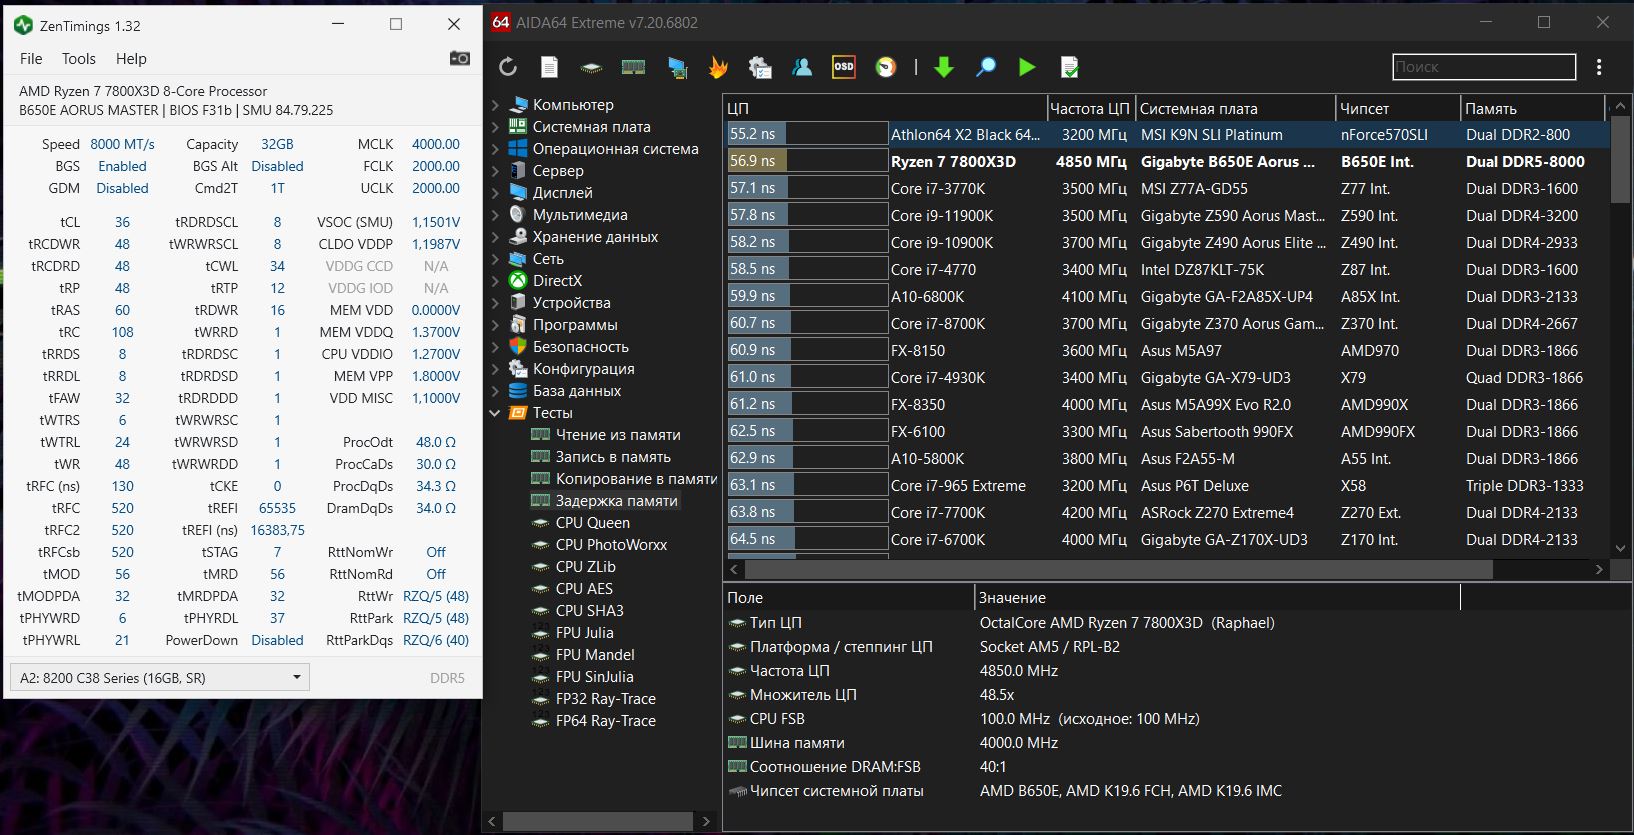1634x835 pixels.
Task: Select Программы in the tree
Action: [575, 324]
